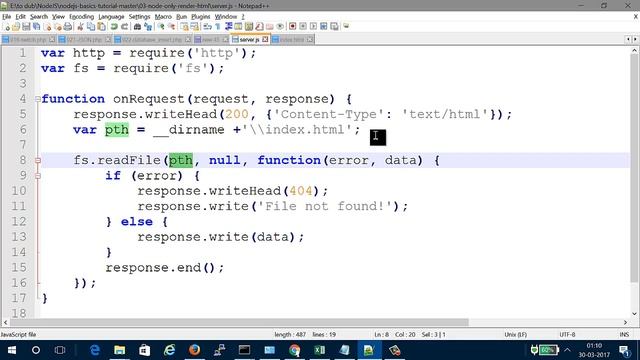Collapse the onRequest function fold on line 4

tap(38, 99)
